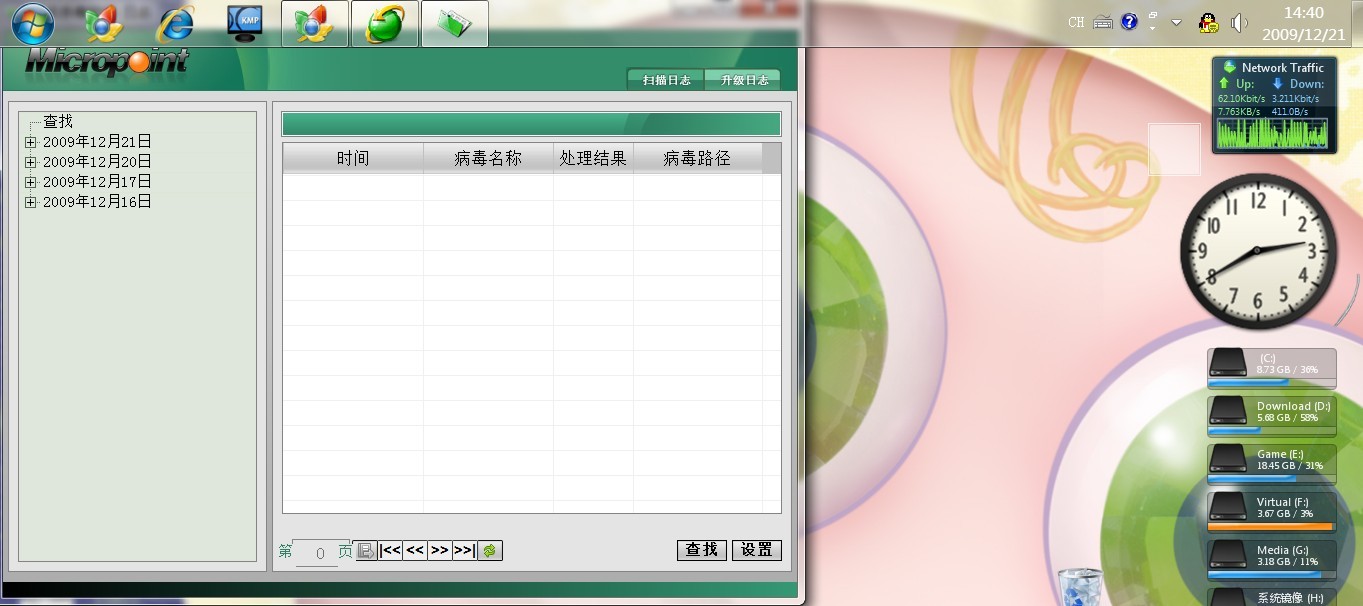
Task: Select 2009年12月21日 date label in tree
Action: coord(97,142)
